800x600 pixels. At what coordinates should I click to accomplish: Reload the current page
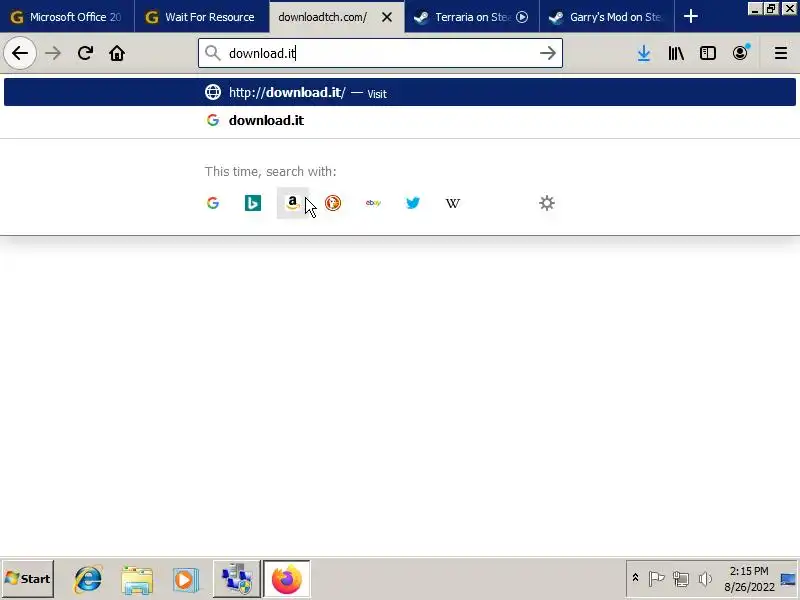point(85,53)
